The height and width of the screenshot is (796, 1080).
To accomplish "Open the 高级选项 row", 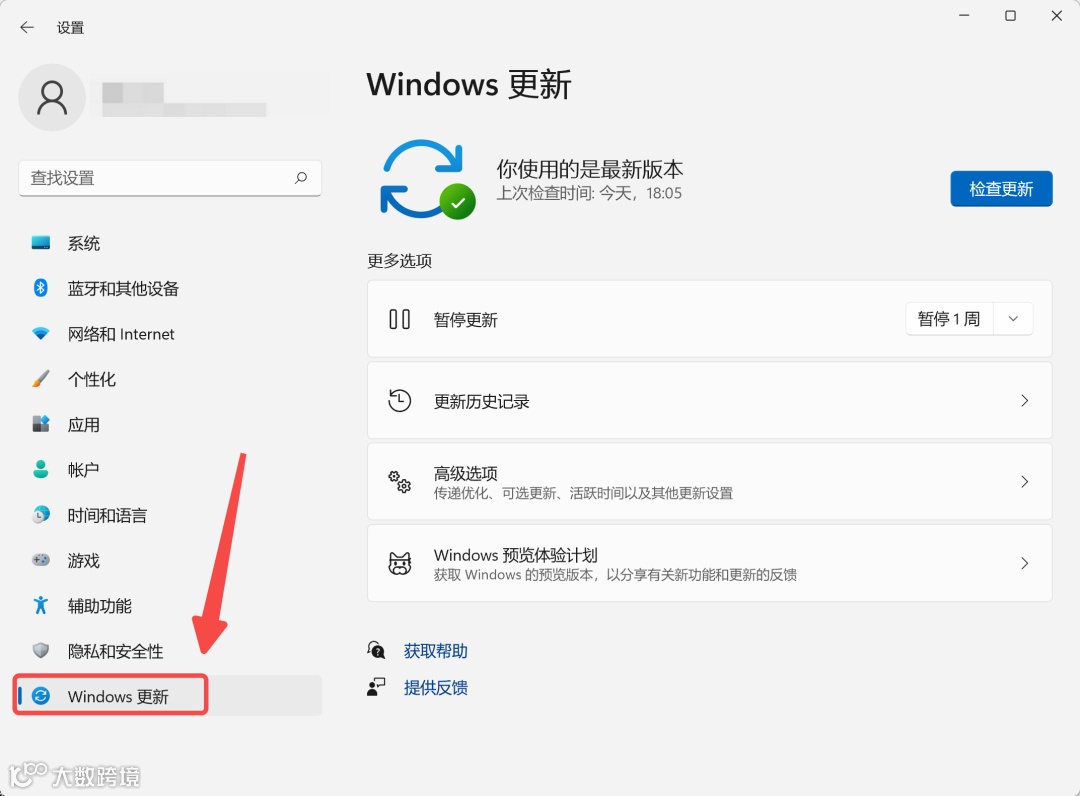I will tap(709, 482).
